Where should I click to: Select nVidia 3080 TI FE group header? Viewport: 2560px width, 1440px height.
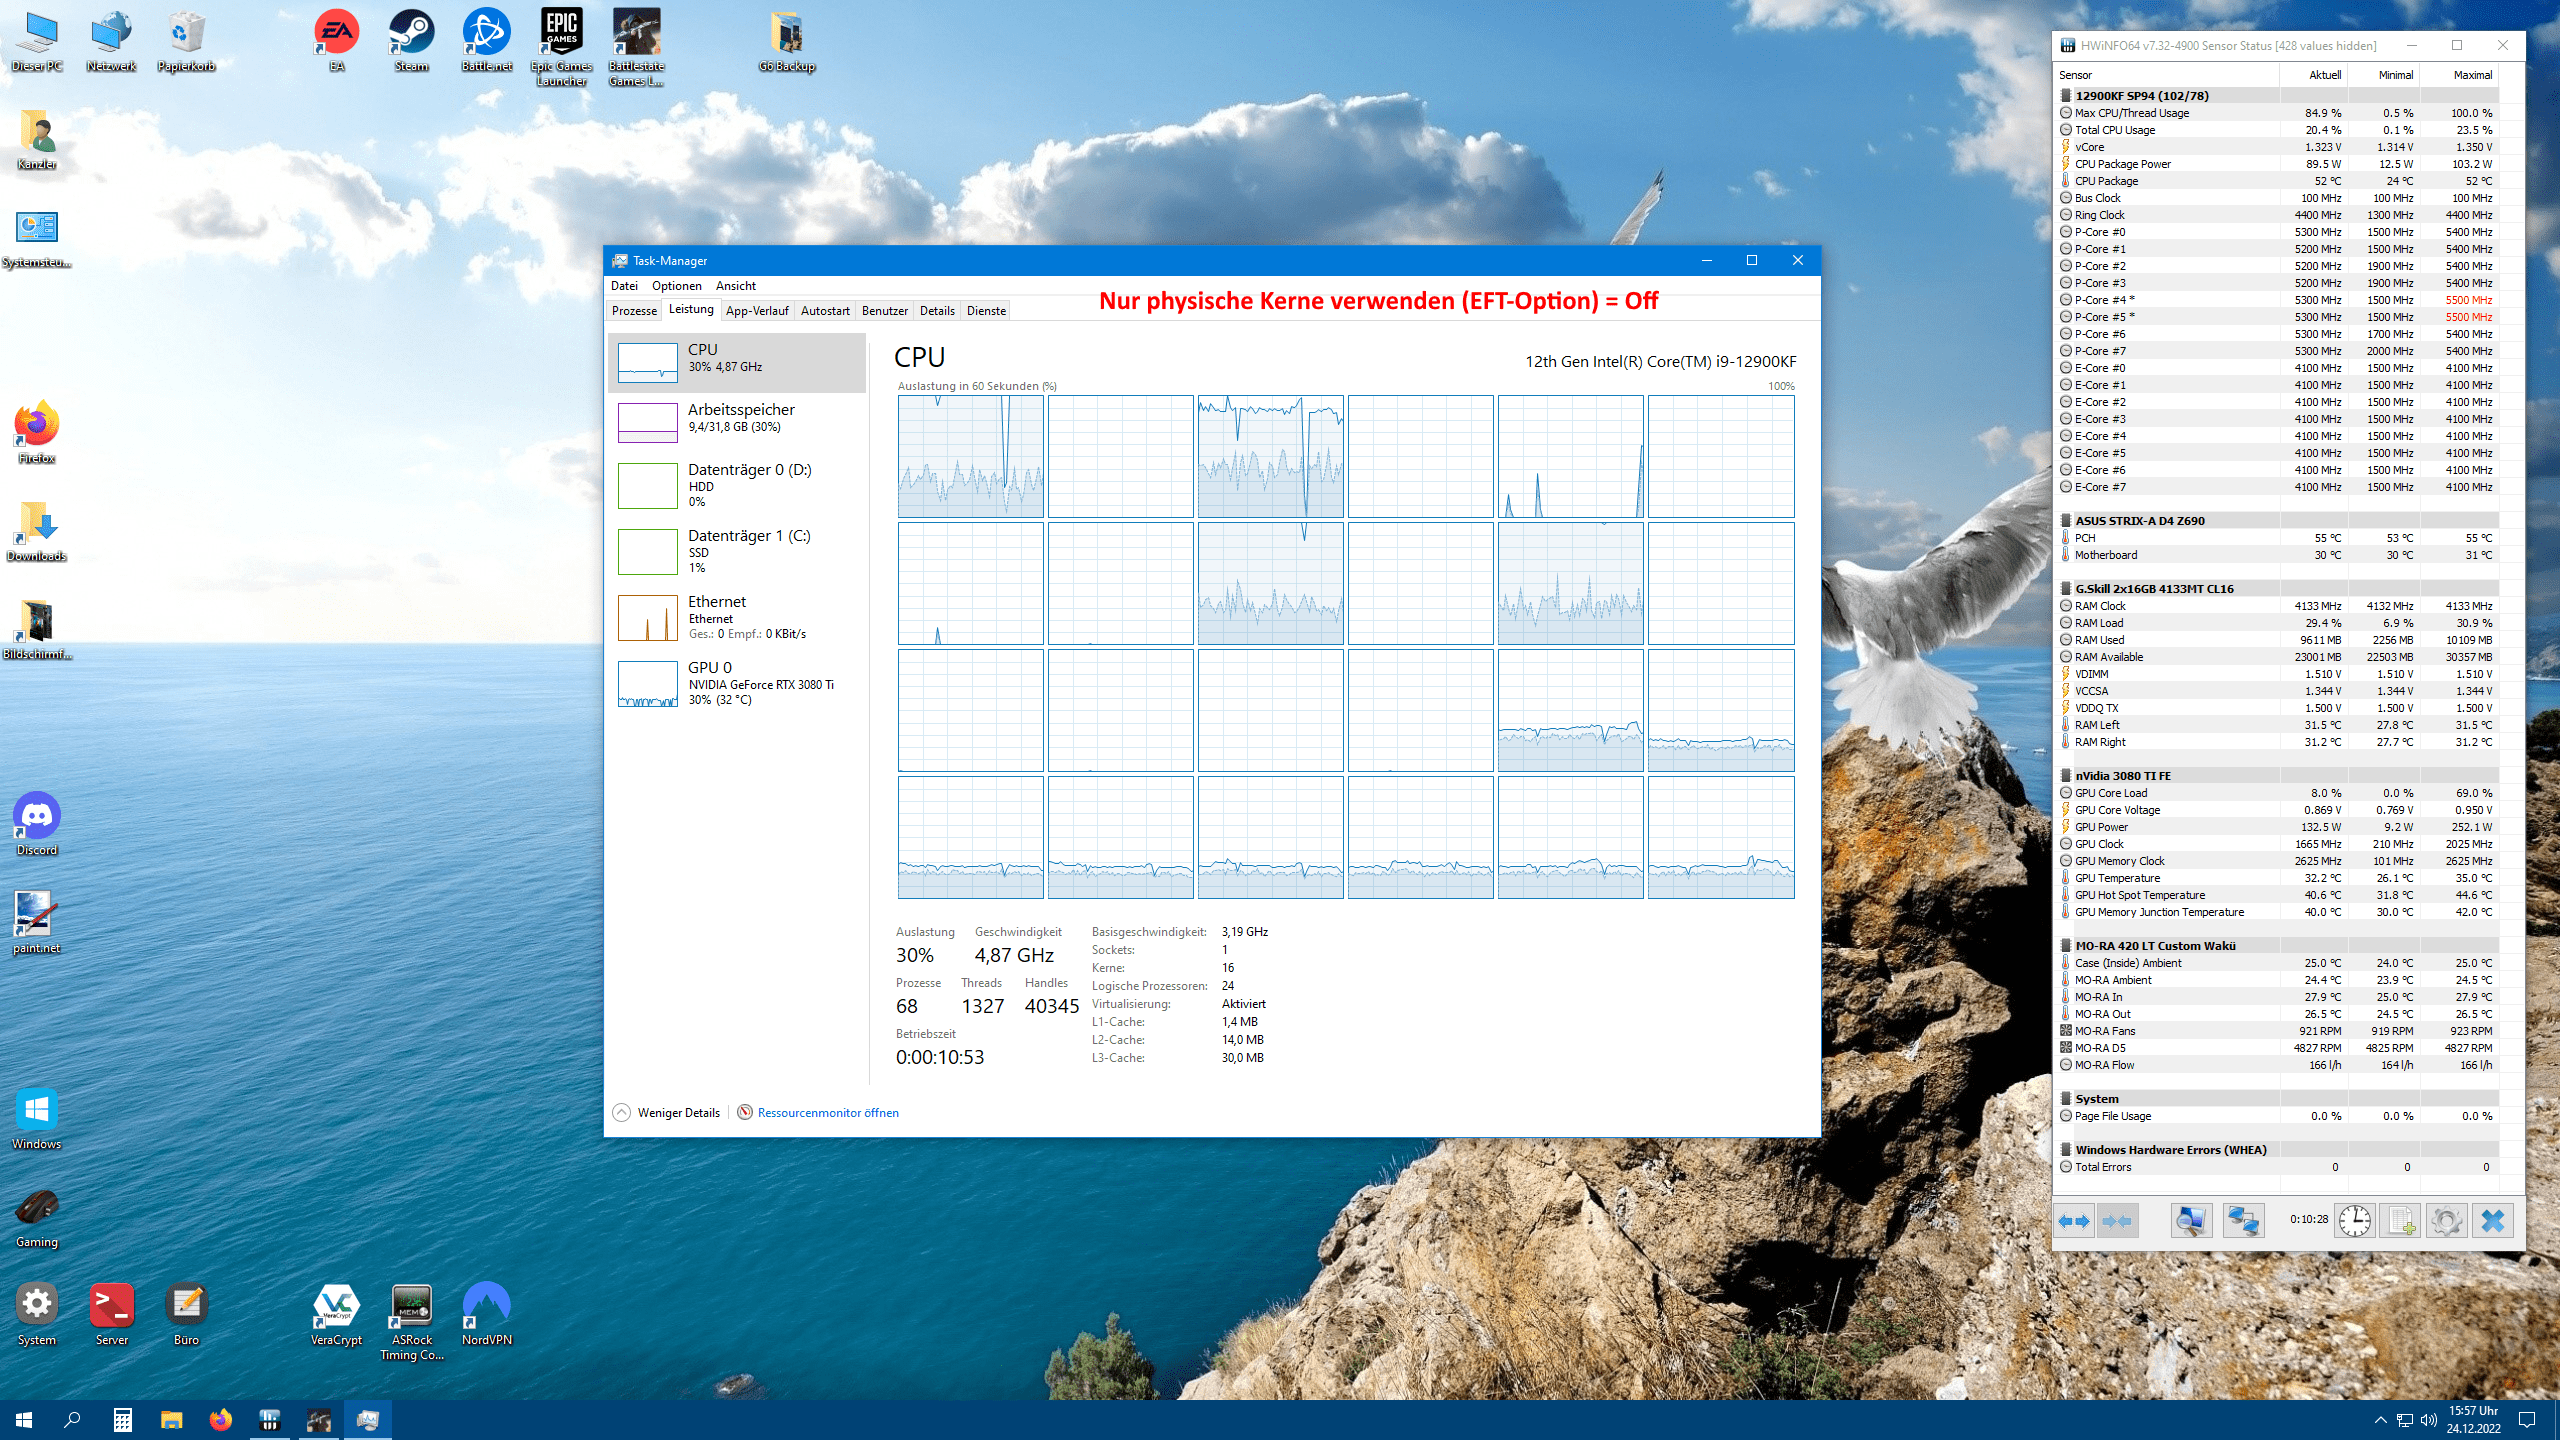[x=2277, y=776]
